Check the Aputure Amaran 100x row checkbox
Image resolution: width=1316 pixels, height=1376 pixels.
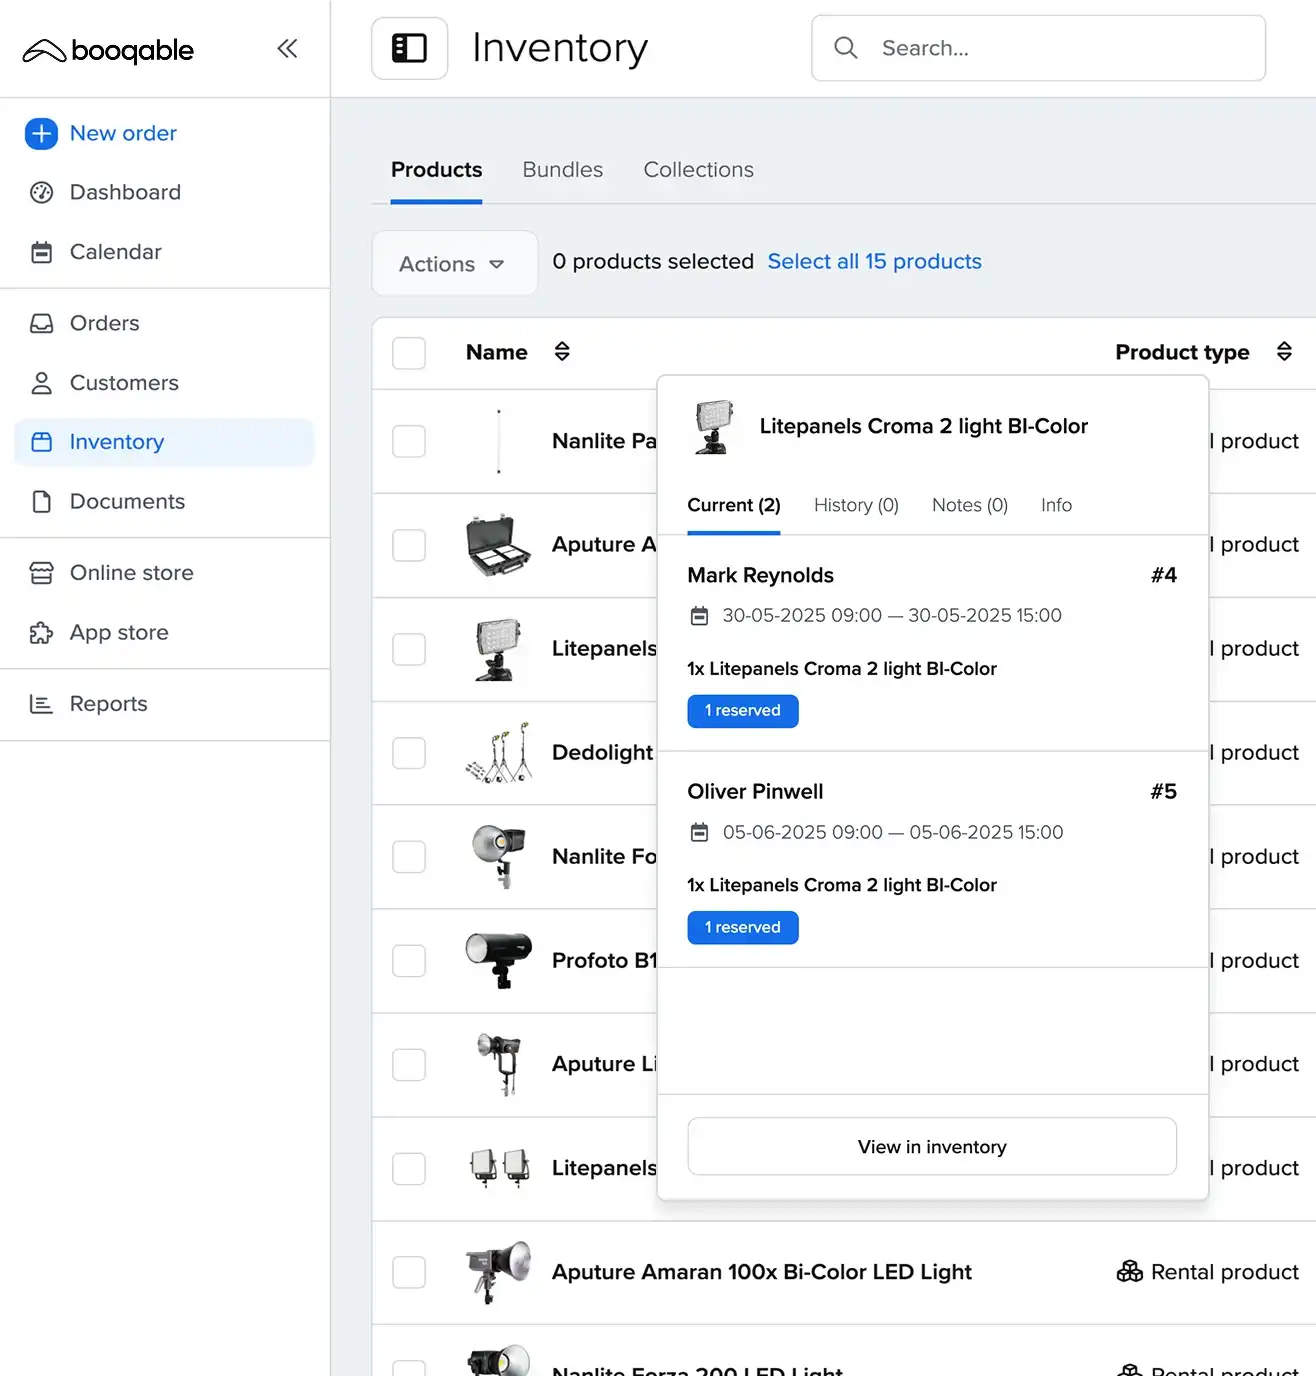click(x=409, y=1272)
